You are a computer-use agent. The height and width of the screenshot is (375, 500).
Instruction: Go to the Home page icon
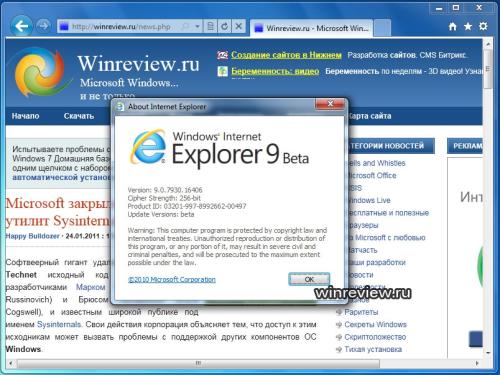click(x=452, y=26)
